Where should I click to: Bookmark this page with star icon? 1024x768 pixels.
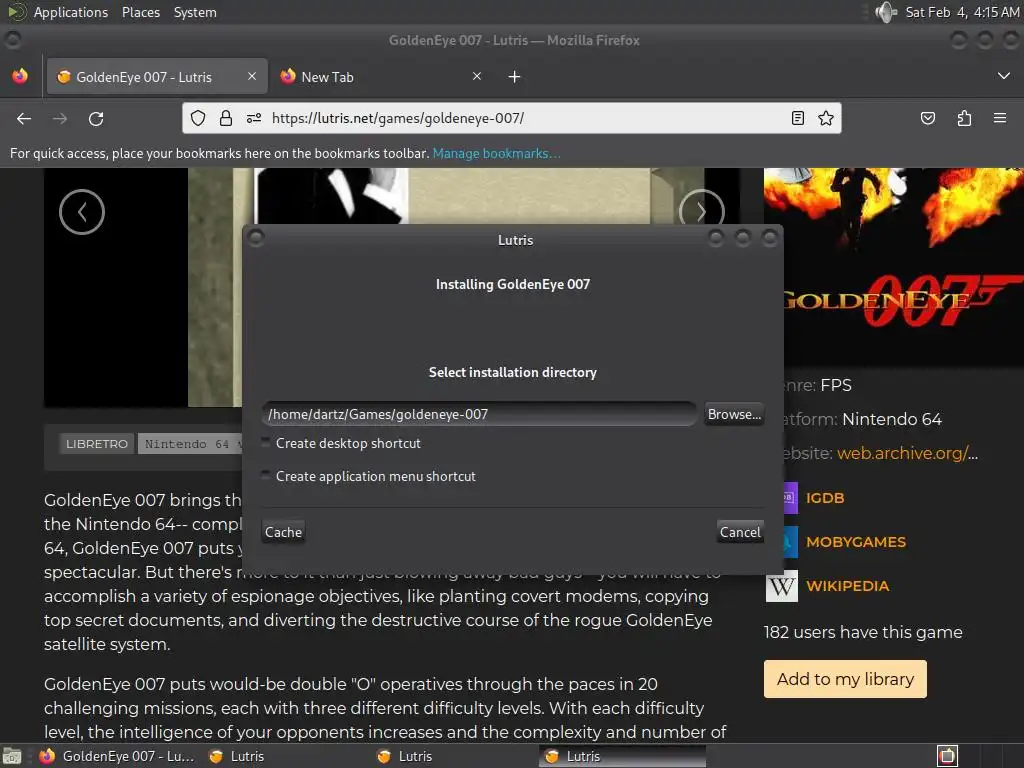click(x=826, y=118)
